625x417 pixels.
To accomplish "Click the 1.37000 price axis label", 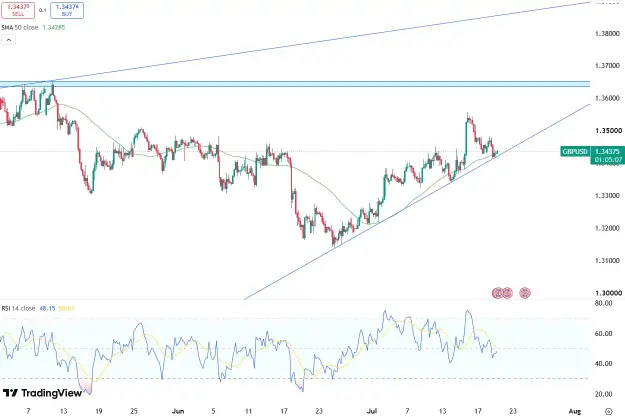I will point(607,65).
